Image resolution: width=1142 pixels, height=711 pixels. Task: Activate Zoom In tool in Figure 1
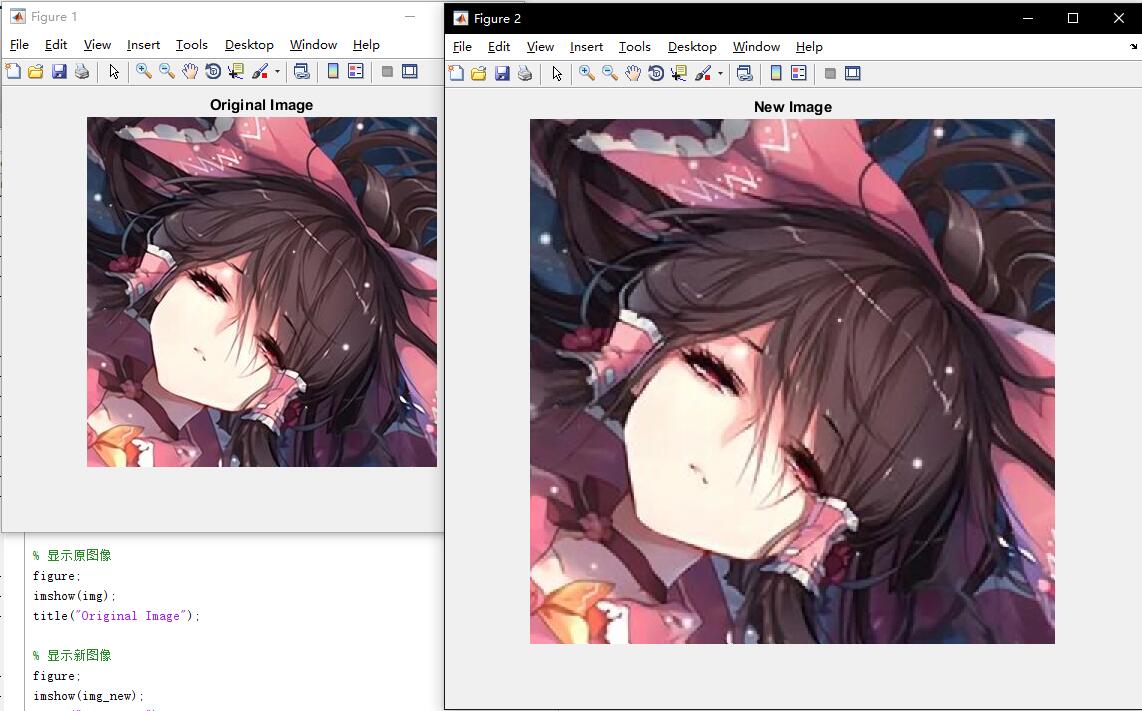(x=144, y=71)
